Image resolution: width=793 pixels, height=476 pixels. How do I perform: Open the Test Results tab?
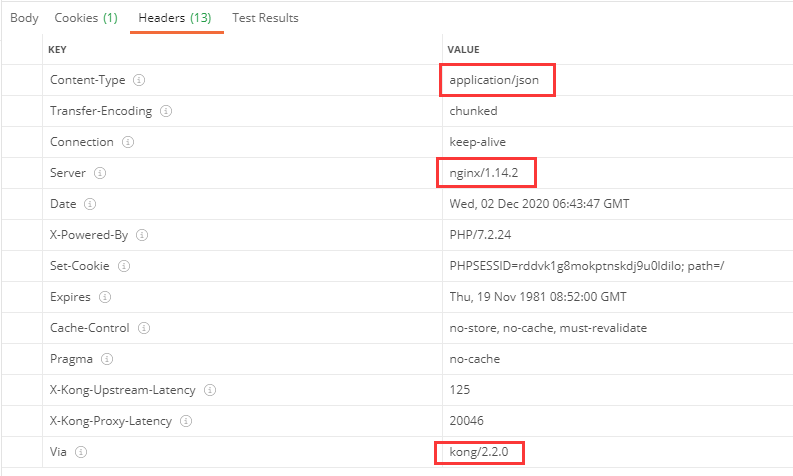pyautogui.click(x=265, y=18)
